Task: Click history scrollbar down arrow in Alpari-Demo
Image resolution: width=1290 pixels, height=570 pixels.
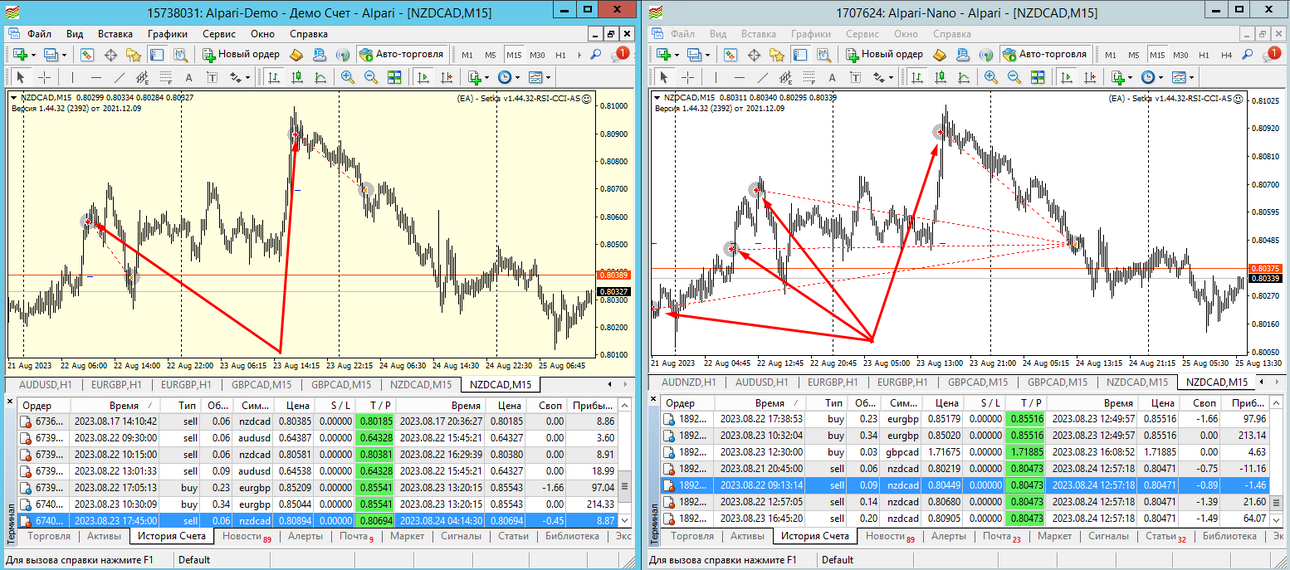Action: (627, 520)
